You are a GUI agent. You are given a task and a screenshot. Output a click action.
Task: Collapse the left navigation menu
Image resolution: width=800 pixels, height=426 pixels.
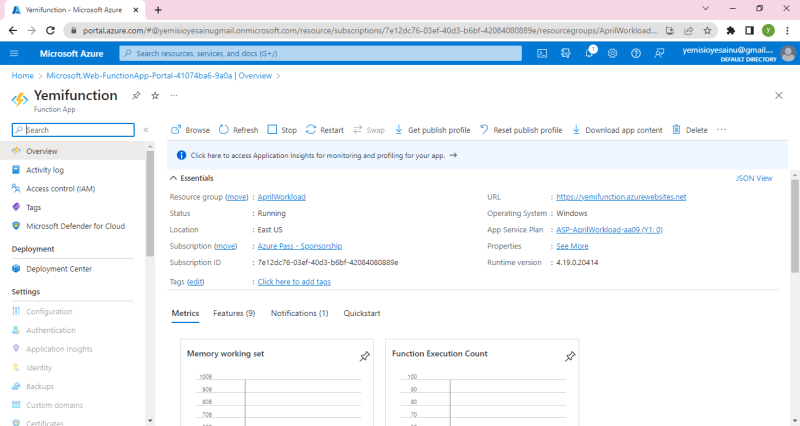(x=146, y=130)
